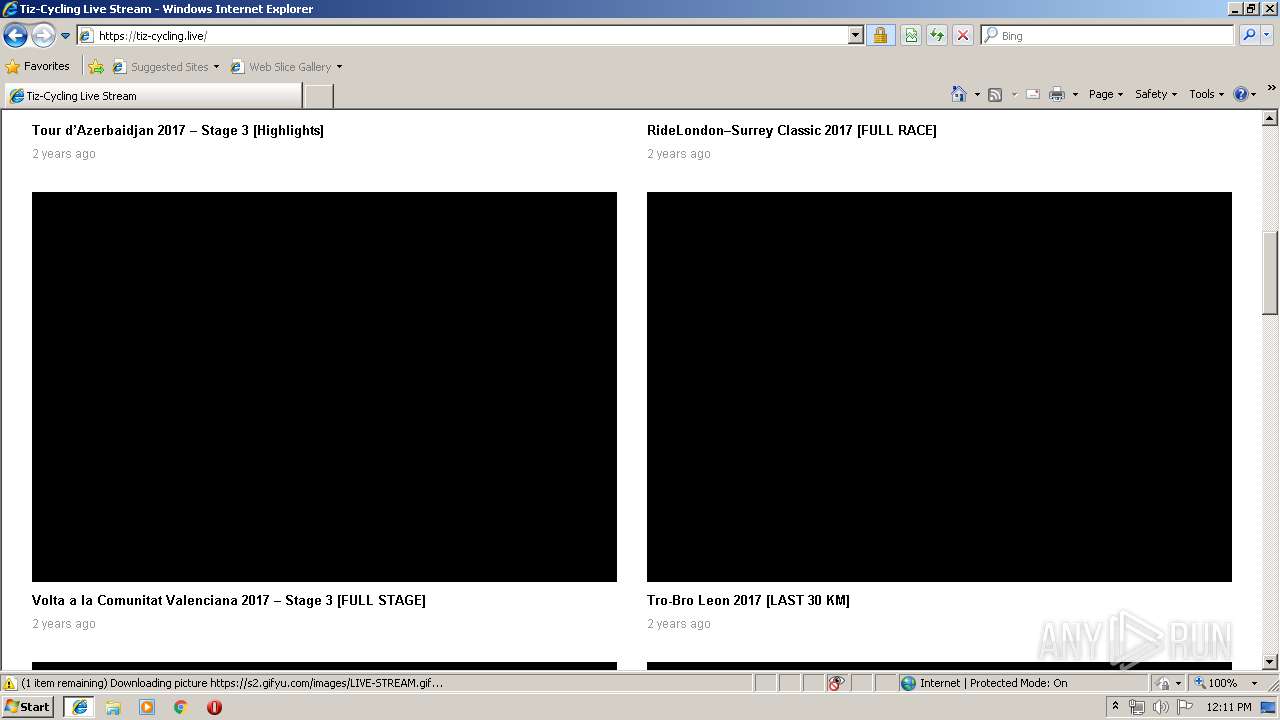1280x720 pixels.
Task: Click the Read Mail envelope icon
Action: point(1033,94)
